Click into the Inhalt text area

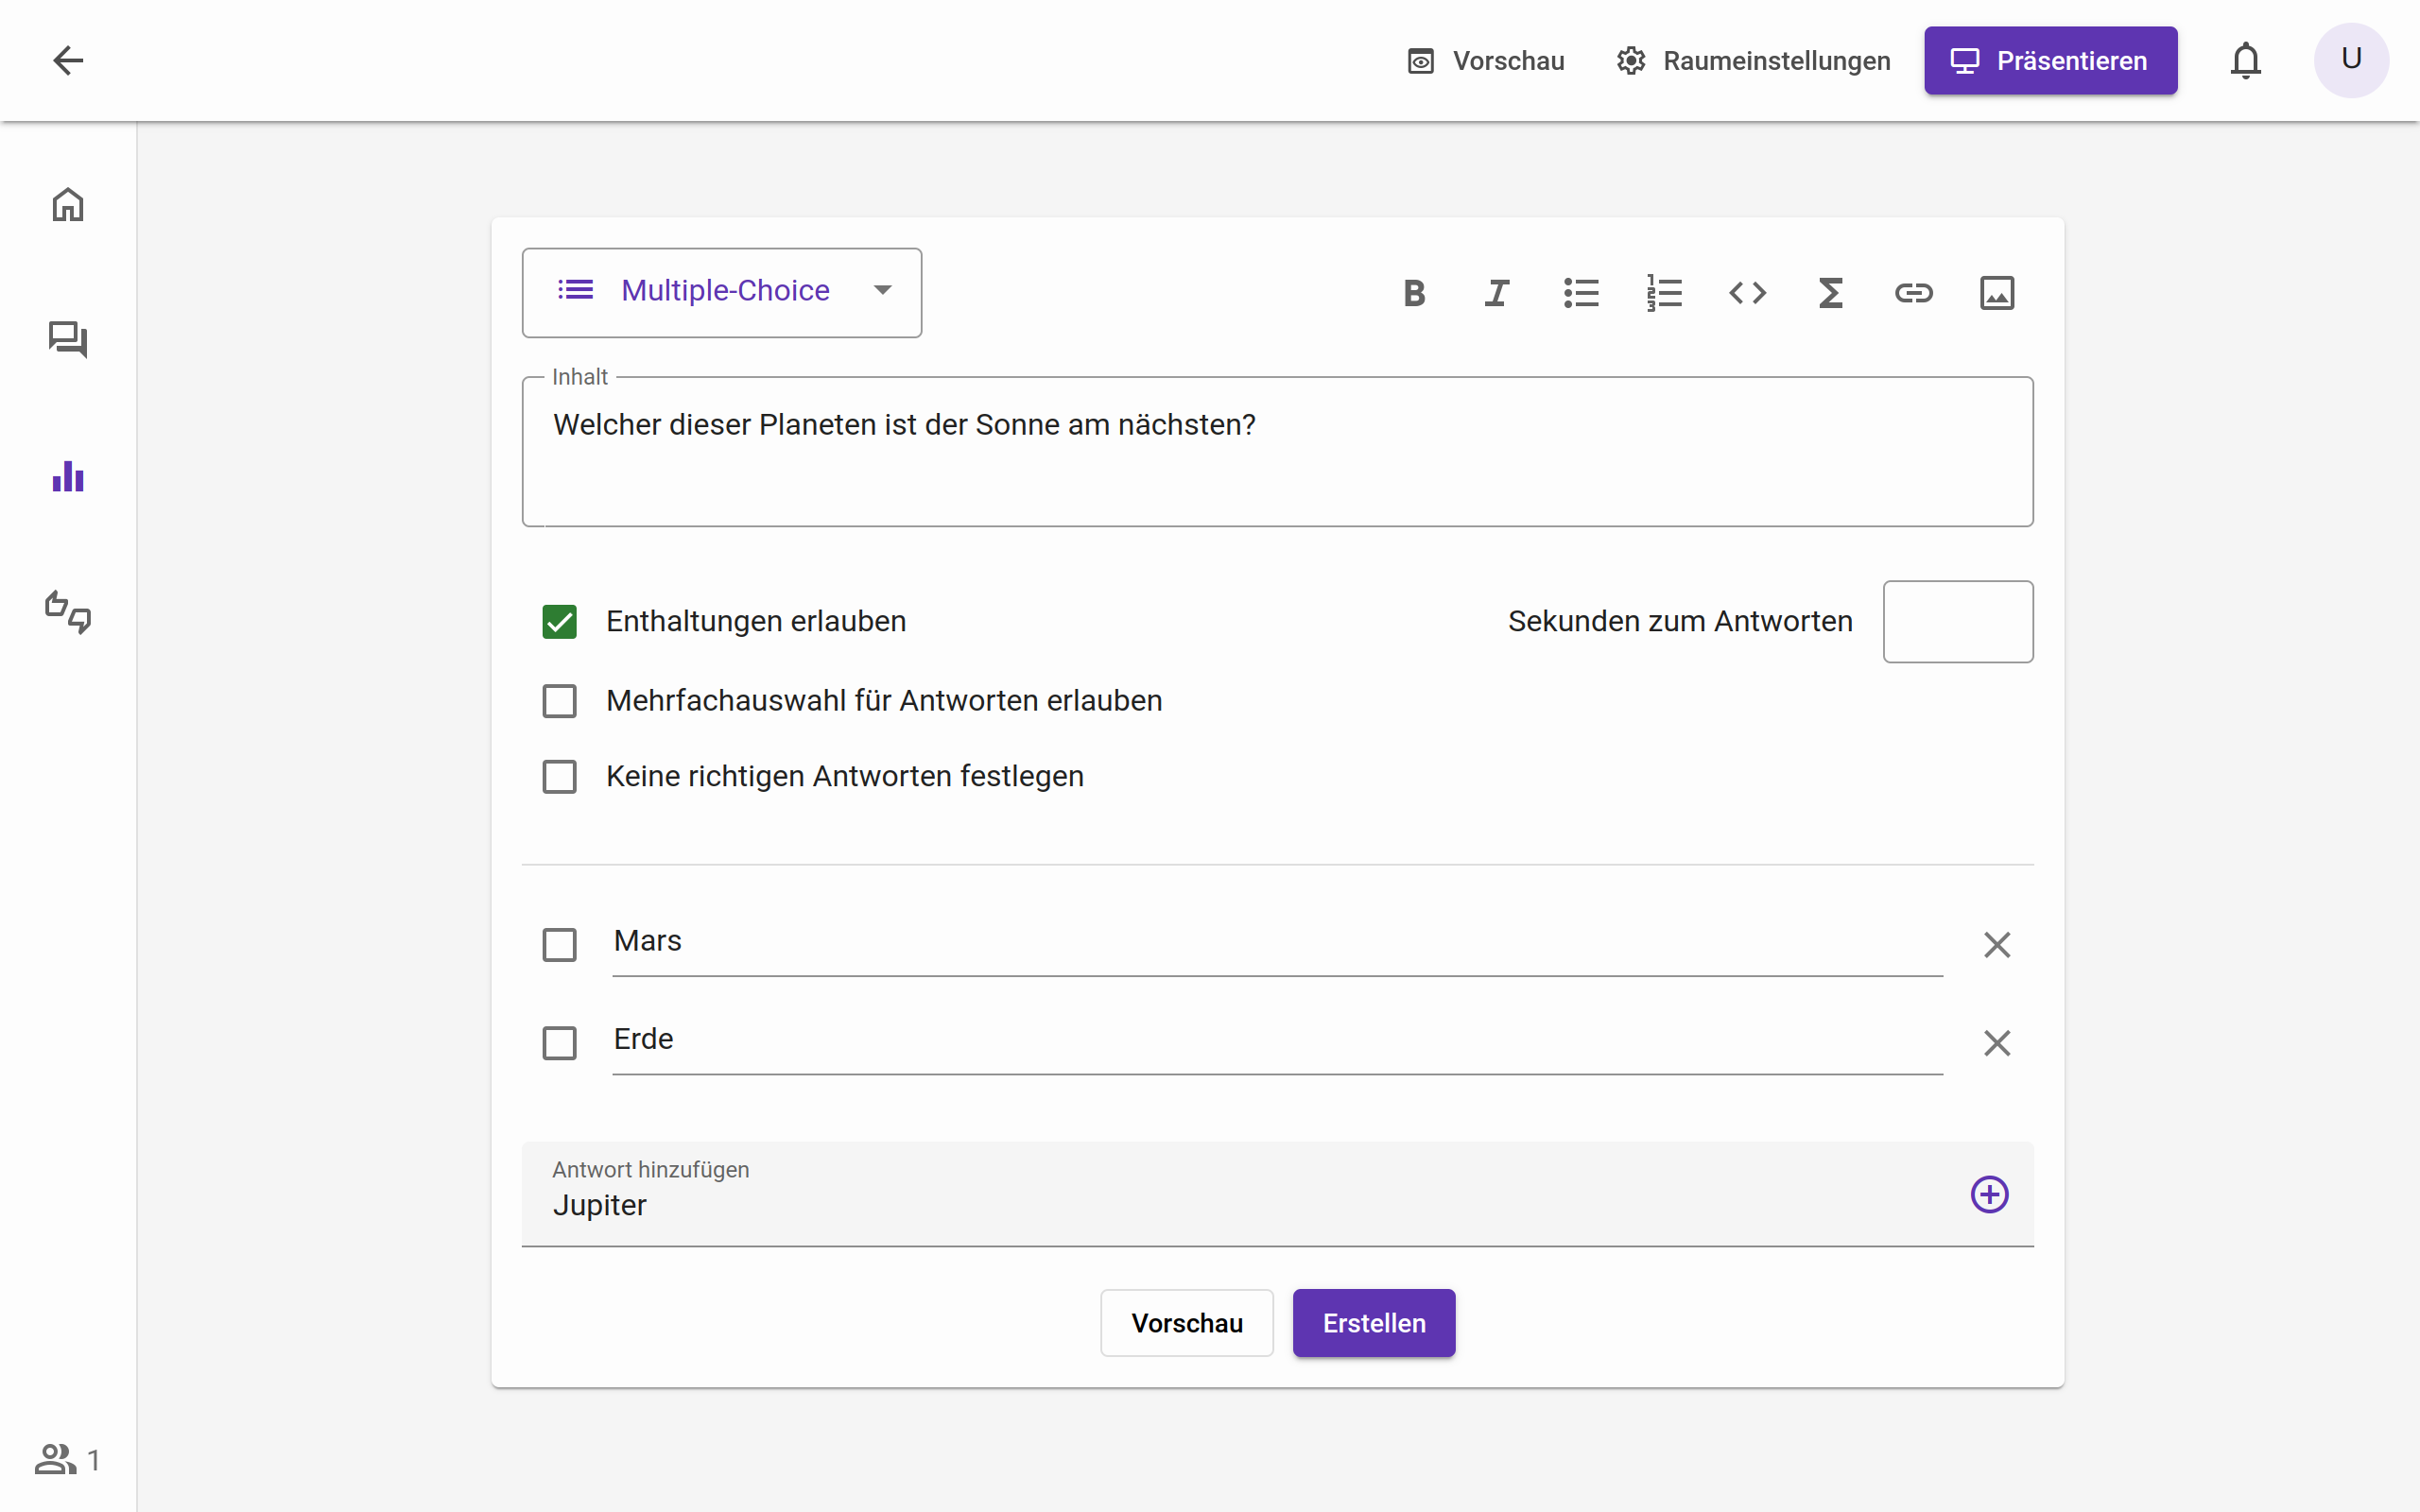pyautogui.click(x=1277, y=451)
